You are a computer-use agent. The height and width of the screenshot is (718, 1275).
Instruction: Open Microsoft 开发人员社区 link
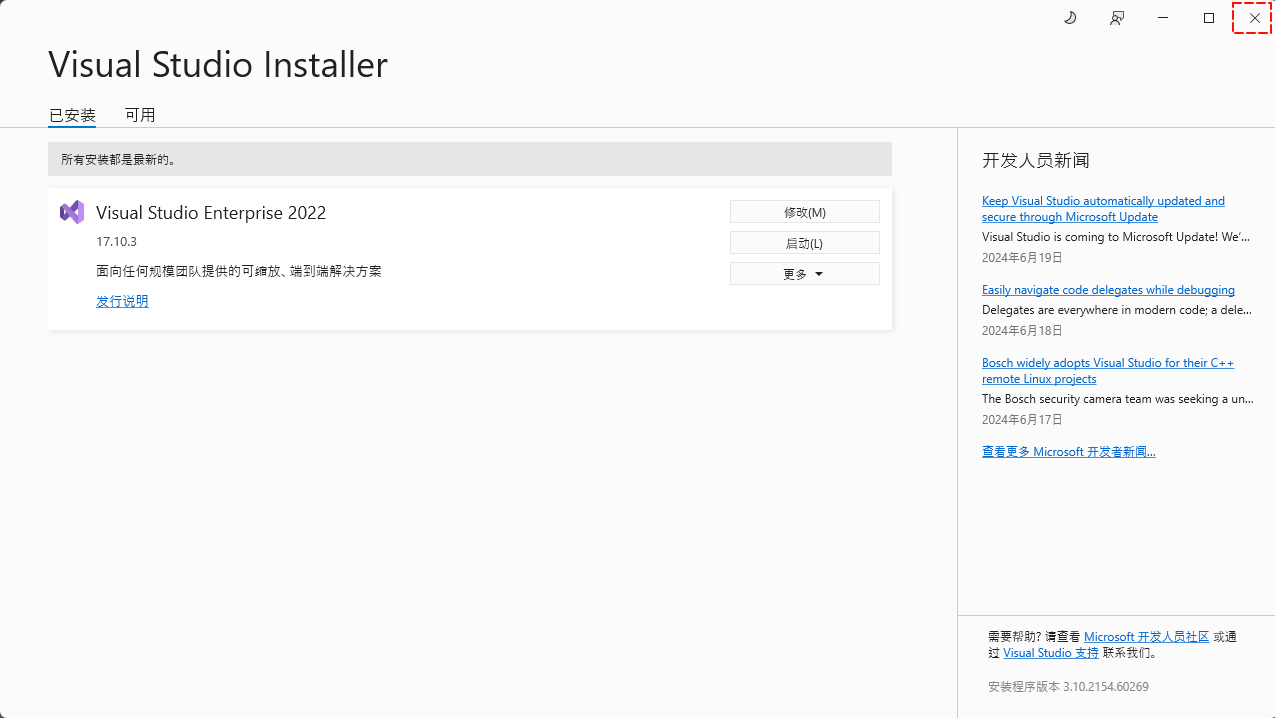1146,637
